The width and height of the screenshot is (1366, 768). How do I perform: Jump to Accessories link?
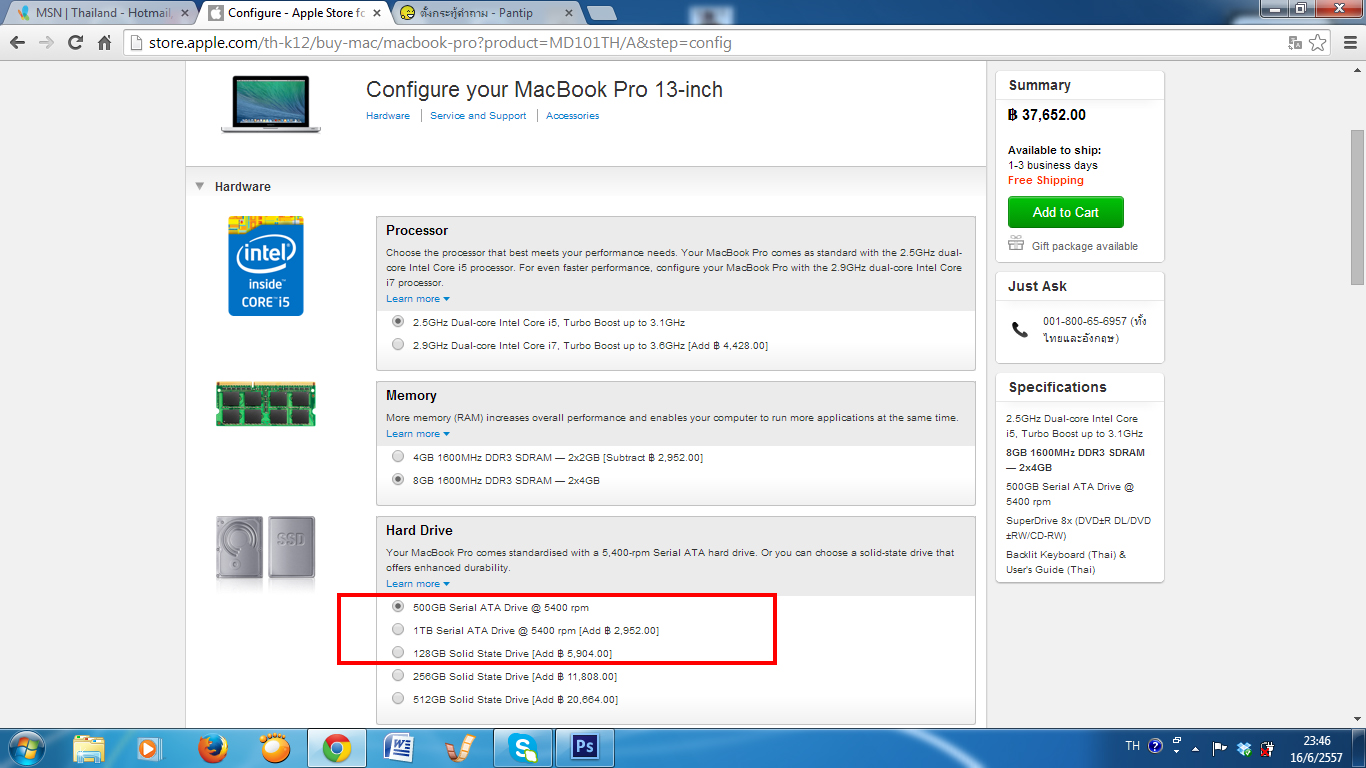pyautogui.click(x=573, y=116)
